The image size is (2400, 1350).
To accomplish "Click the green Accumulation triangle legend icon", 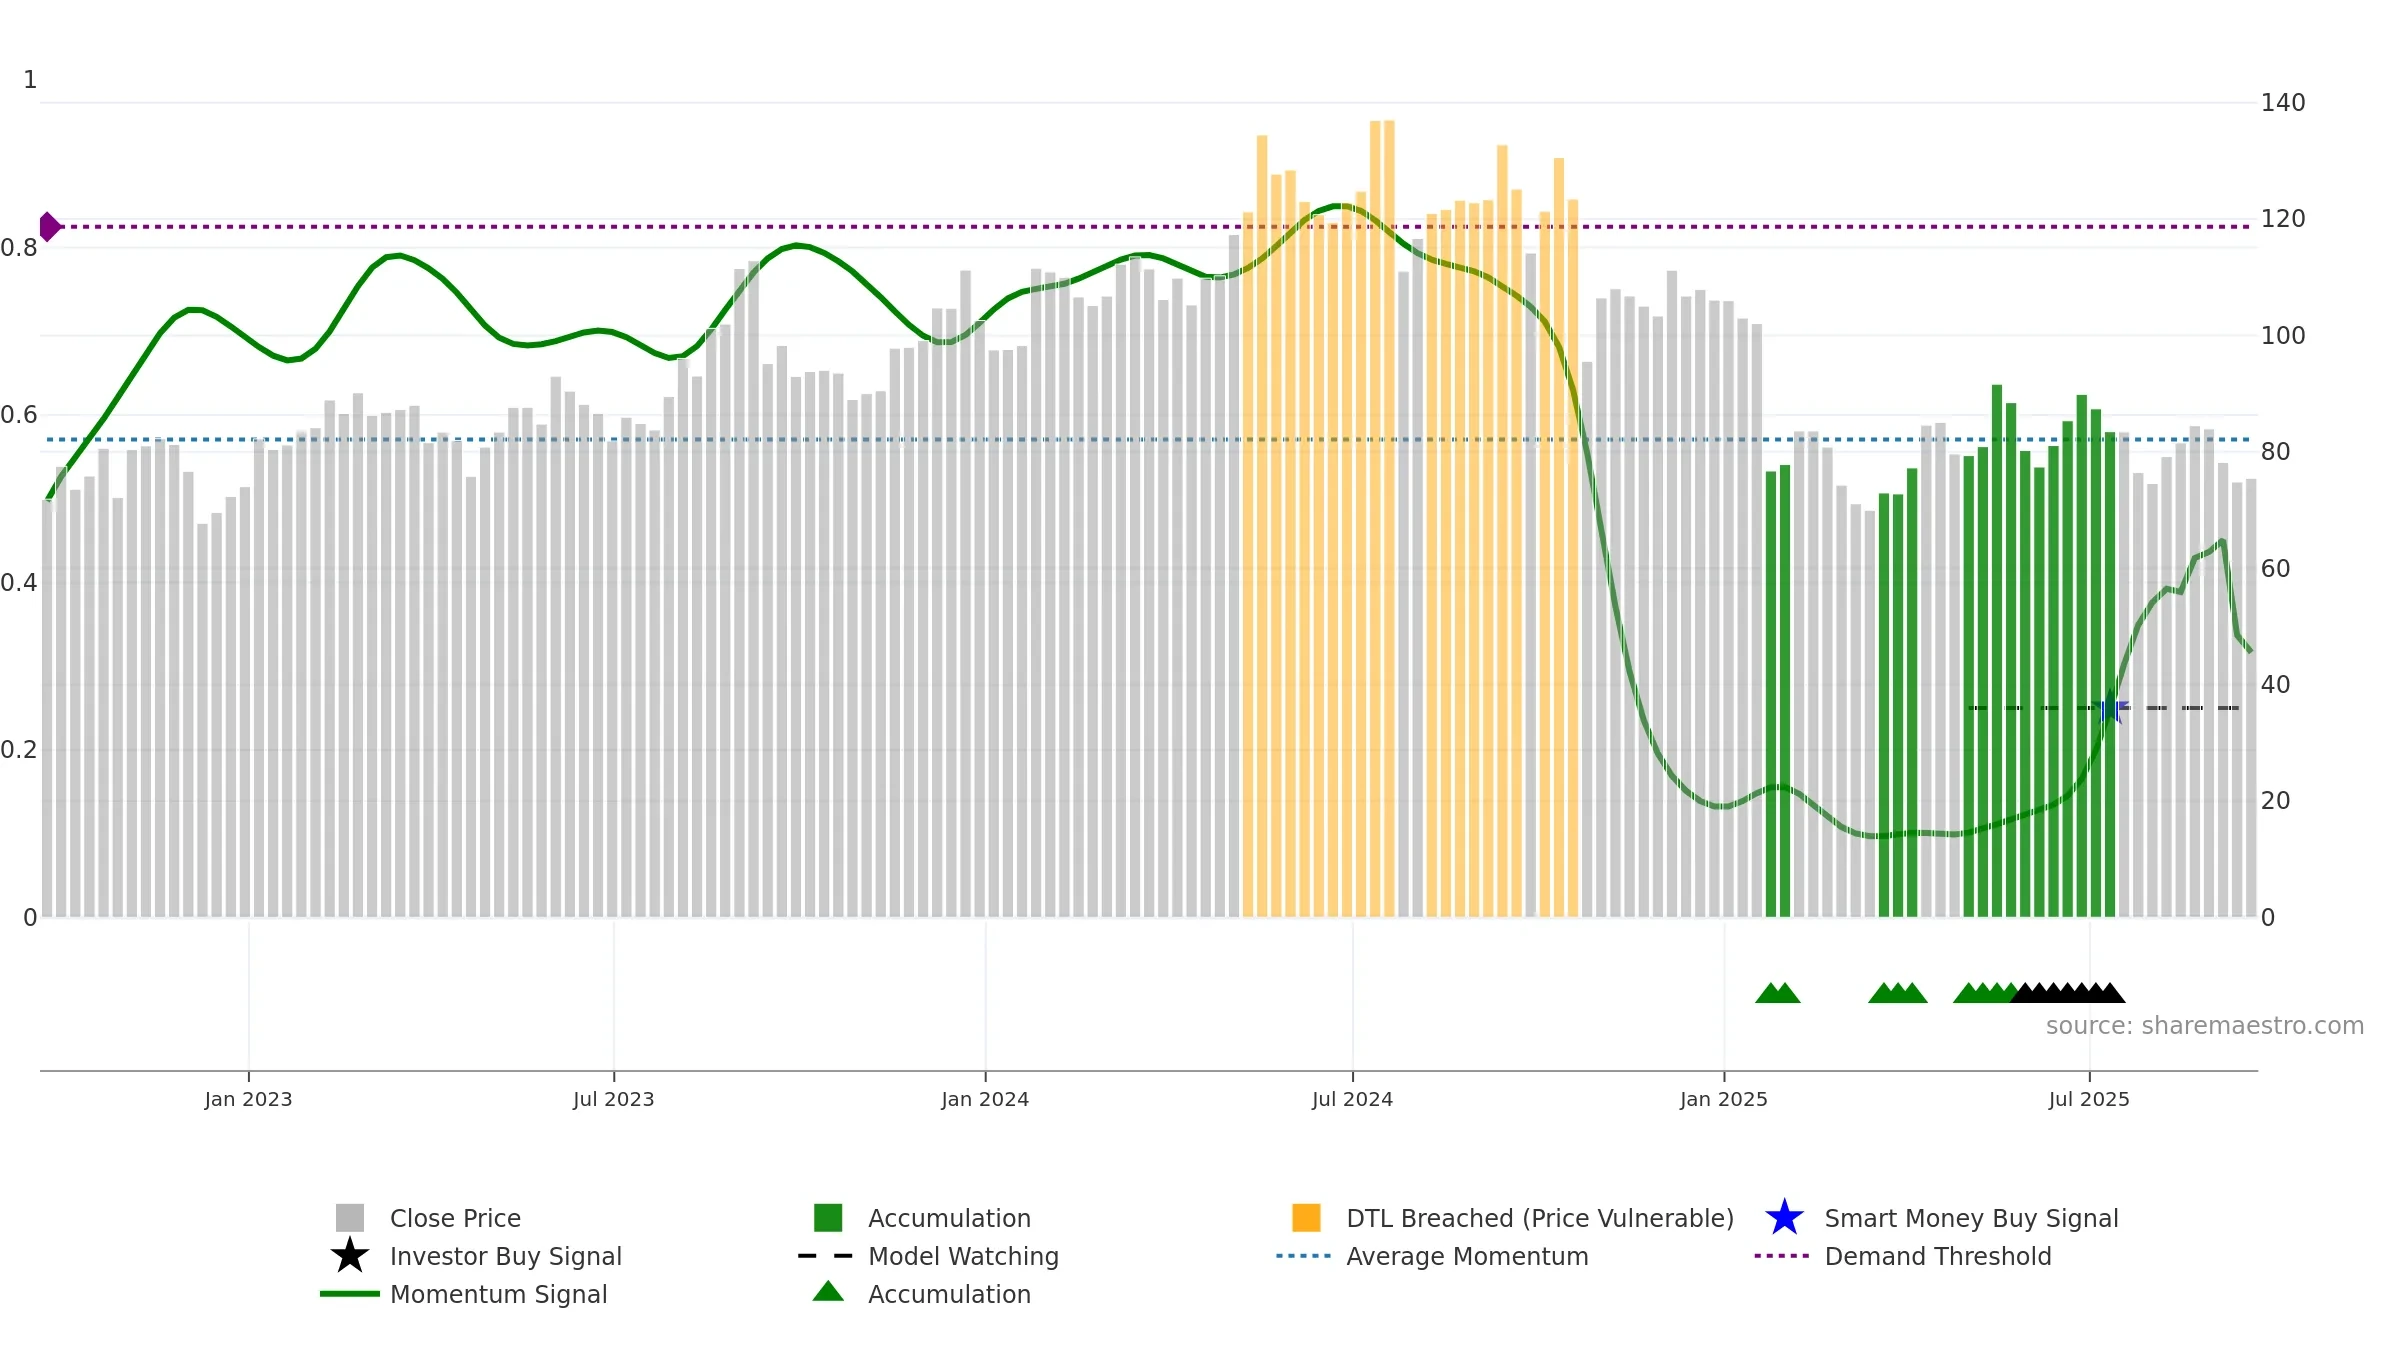I will pos(828,1291).
